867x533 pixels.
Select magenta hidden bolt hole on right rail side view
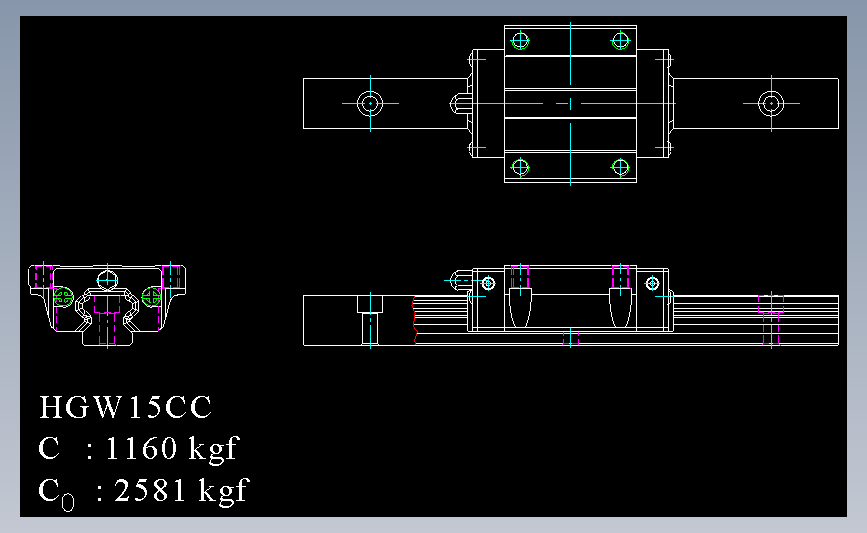771,320
